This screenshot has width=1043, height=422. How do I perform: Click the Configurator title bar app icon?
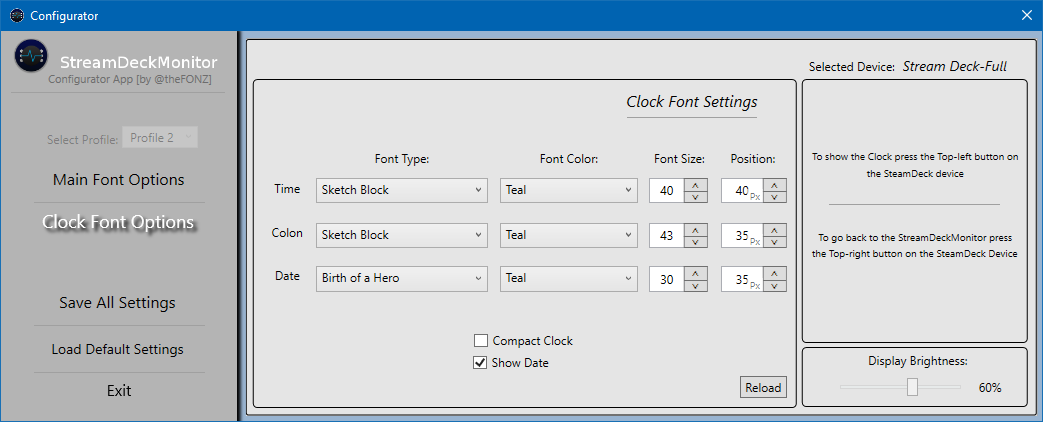click(17, 15)
